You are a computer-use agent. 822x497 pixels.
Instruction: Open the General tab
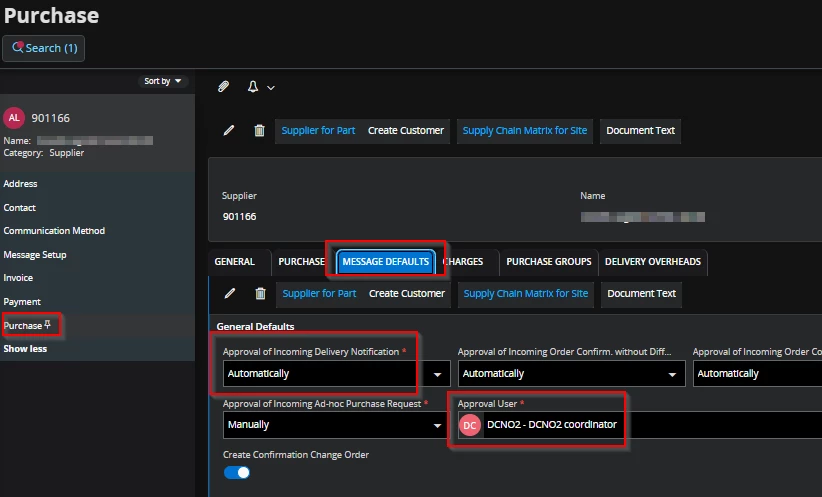tap(234, 262)
